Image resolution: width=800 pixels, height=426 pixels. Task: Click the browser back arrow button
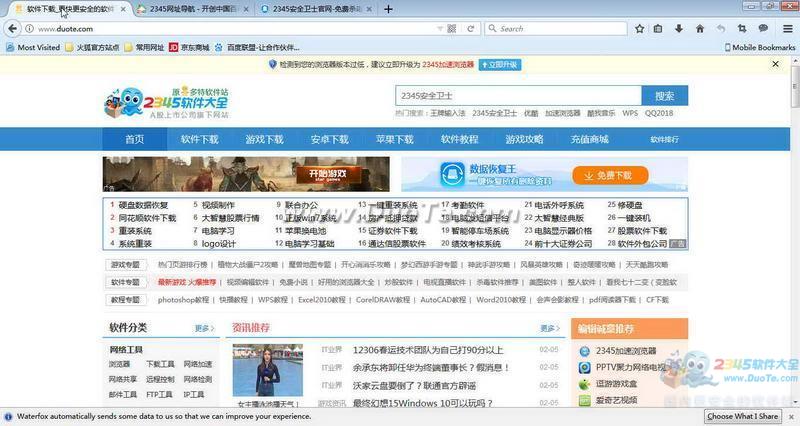pyautogui.click(x=13, y=29)
